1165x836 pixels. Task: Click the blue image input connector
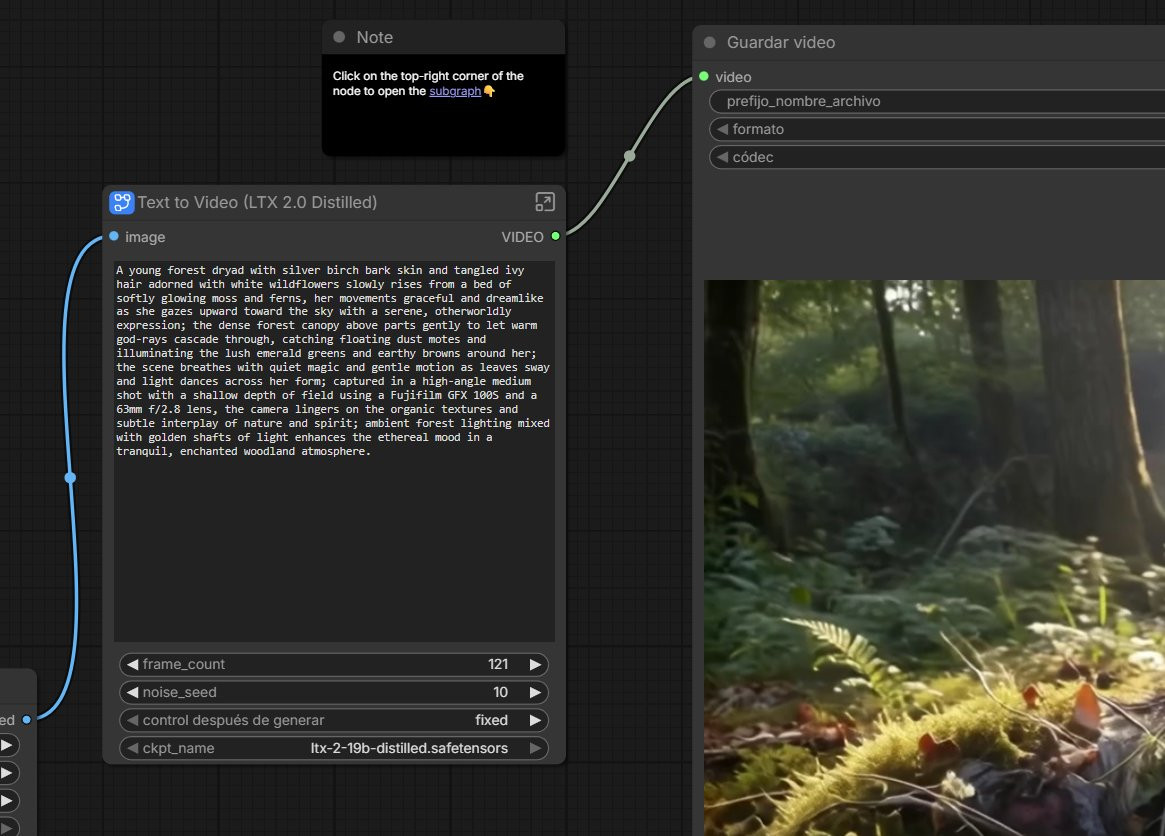pos(114,237)
